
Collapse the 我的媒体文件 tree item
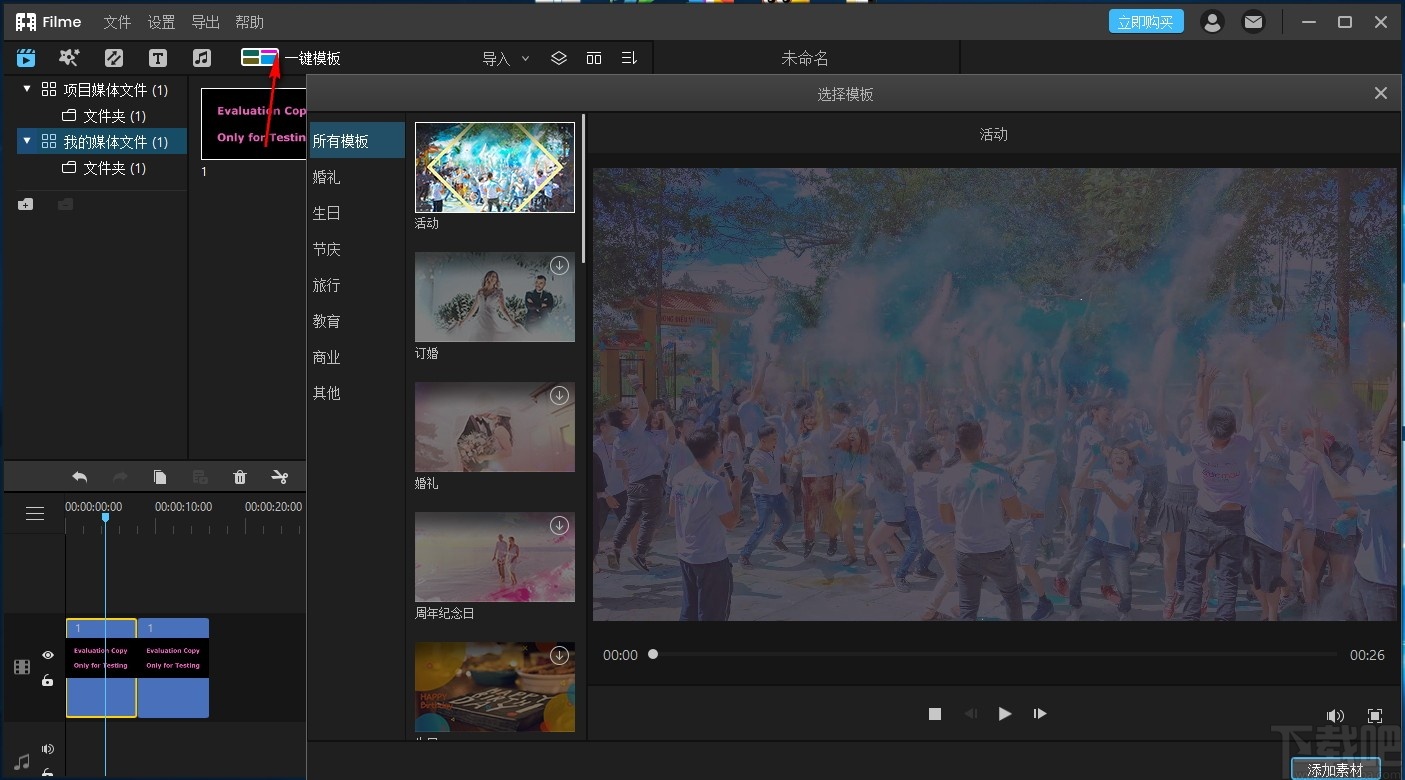click(x=25, y=141)
